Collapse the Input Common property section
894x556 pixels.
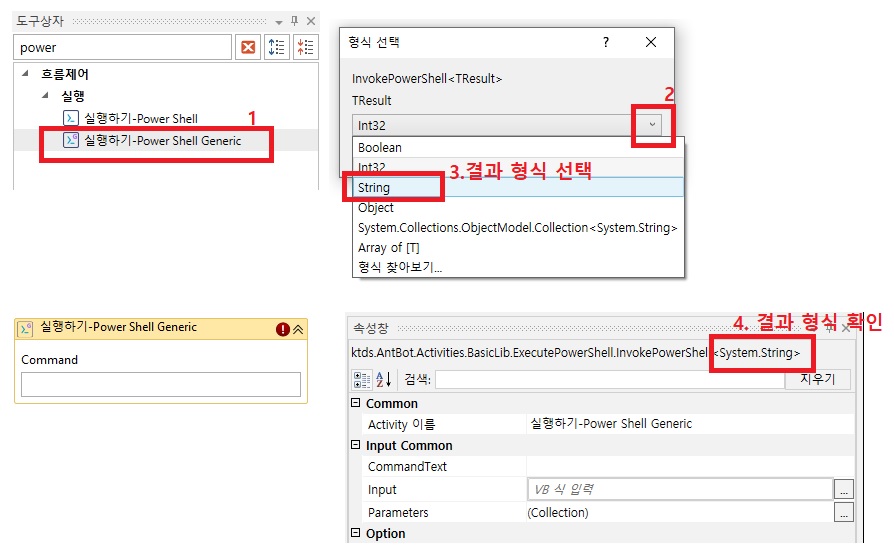pyautogui.click(x=356, y=446)
